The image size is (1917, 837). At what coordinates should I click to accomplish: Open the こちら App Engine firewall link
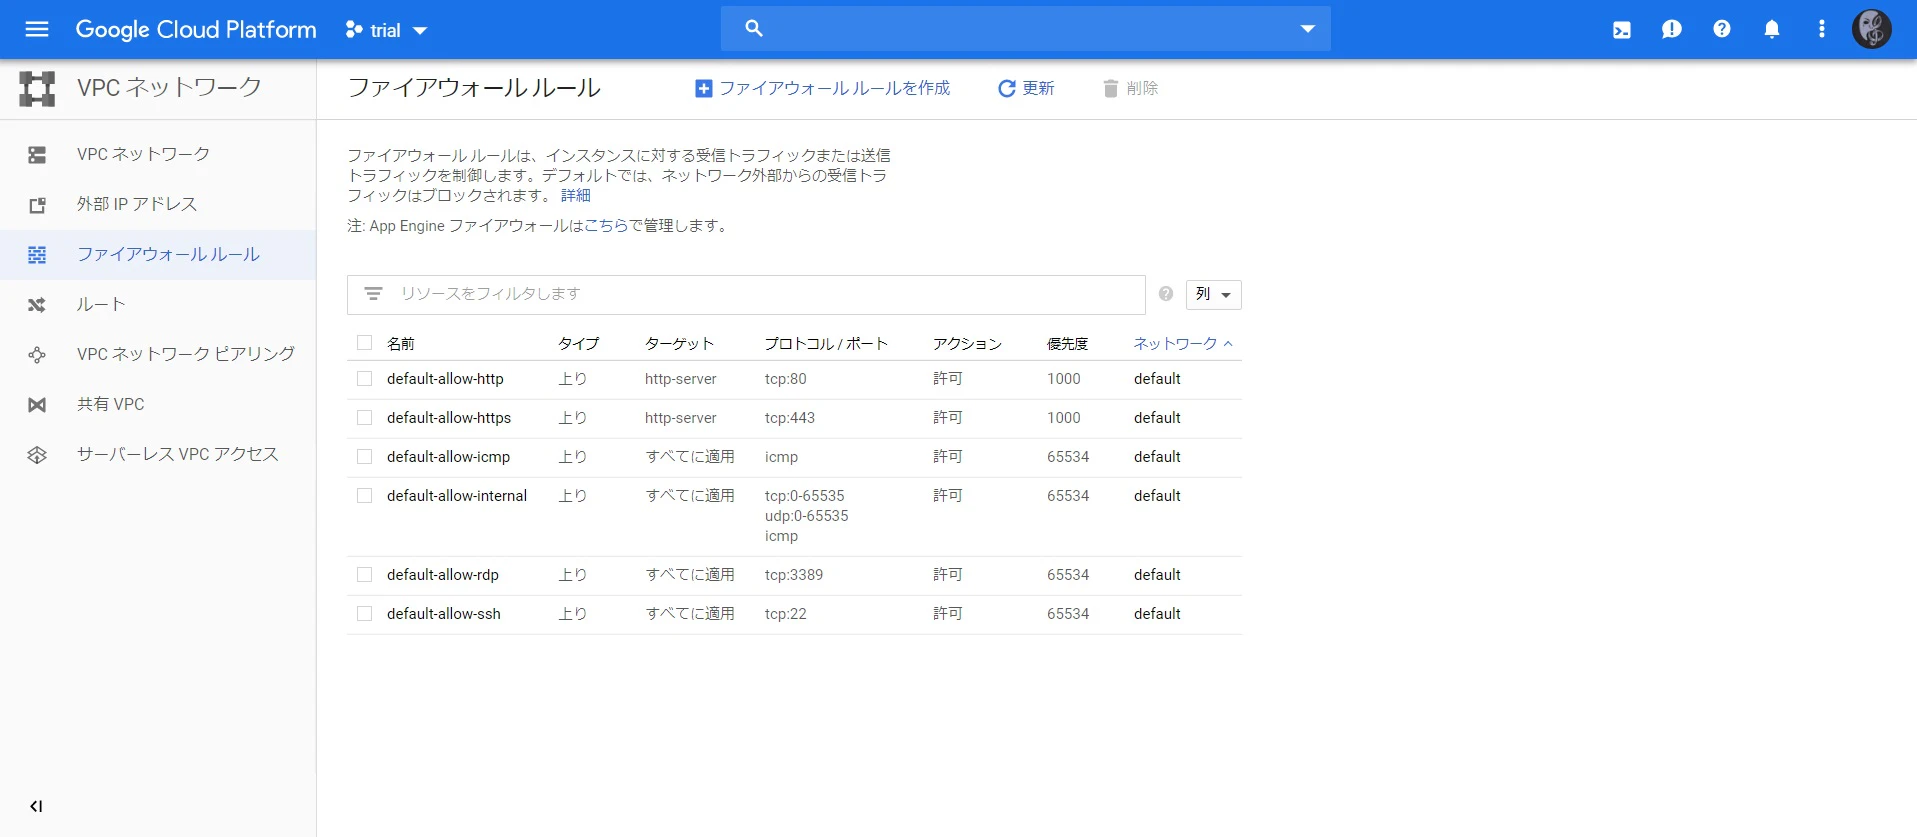(606, 226)
